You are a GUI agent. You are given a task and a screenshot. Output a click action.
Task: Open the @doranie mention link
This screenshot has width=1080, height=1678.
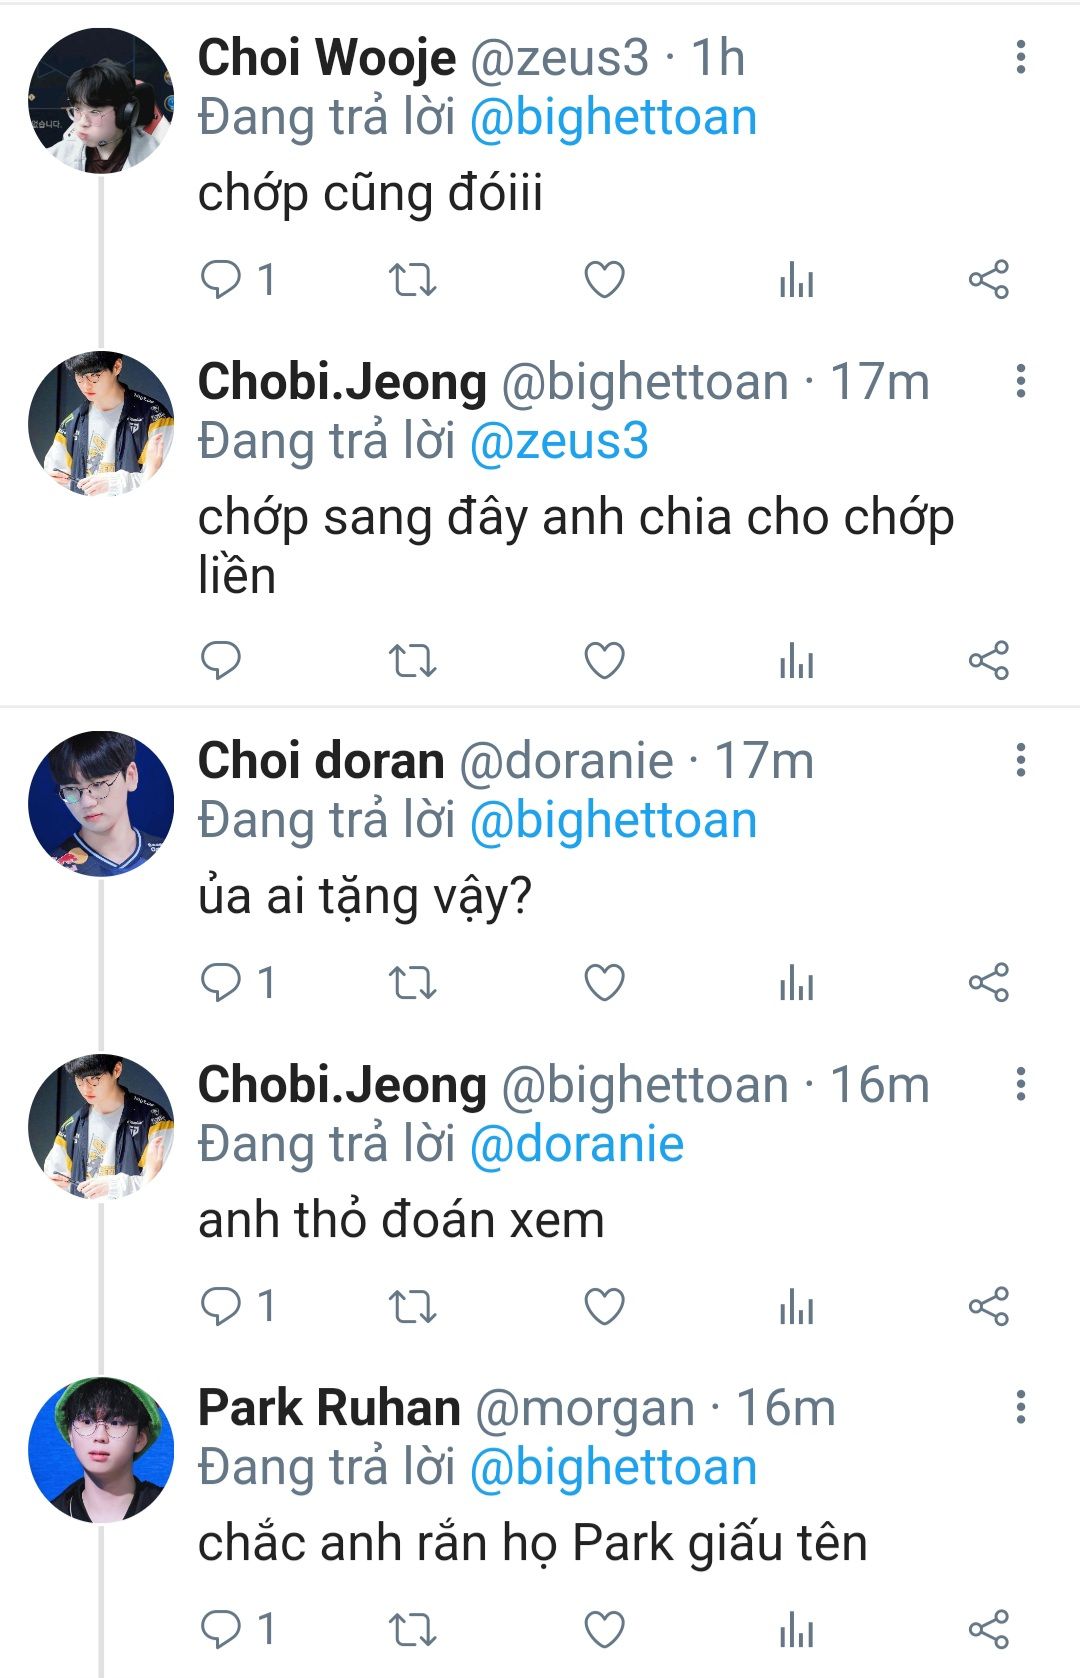point(576,1144)
